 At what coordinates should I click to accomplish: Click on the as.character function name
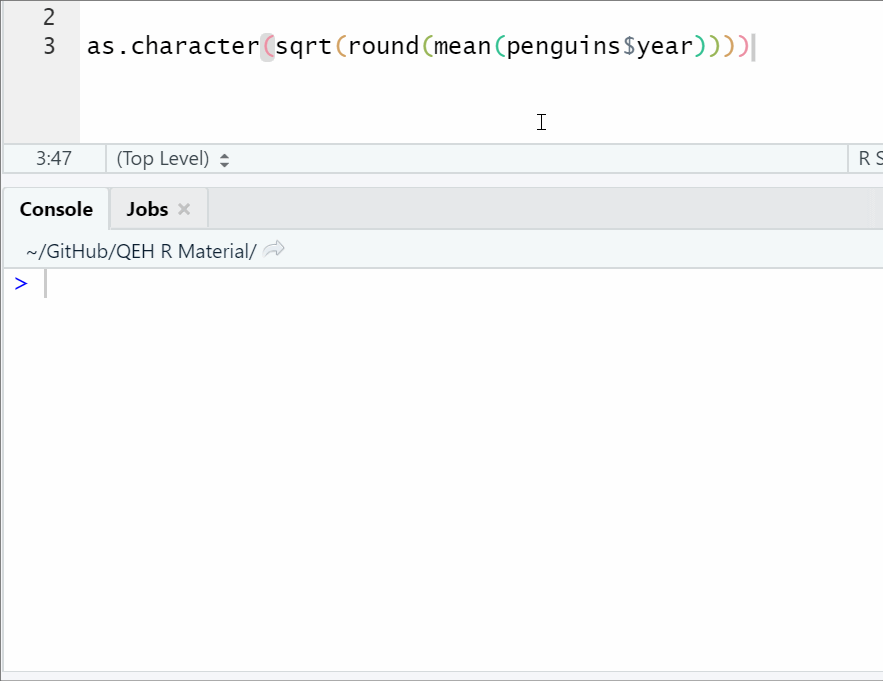tap(173, 46)
